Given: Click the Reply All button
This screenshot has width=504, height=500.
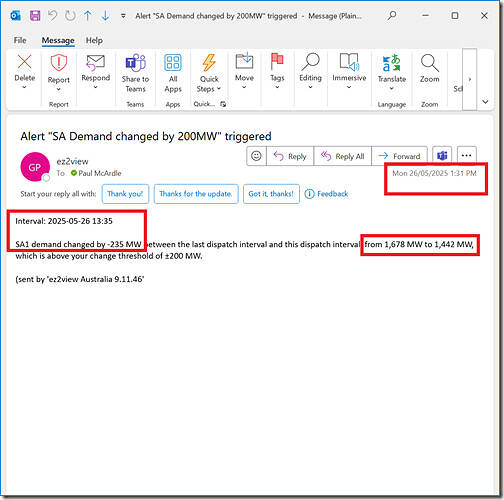Looking at the screenshot, I should [343, 156].
